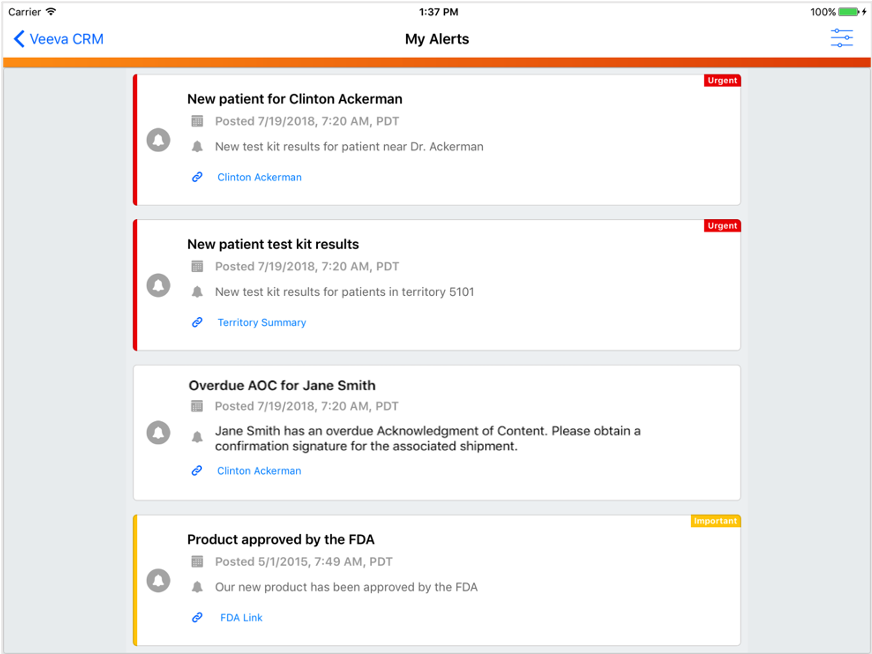Open the FDA Link
The image size is (872, 654).
tap(241, 618)
